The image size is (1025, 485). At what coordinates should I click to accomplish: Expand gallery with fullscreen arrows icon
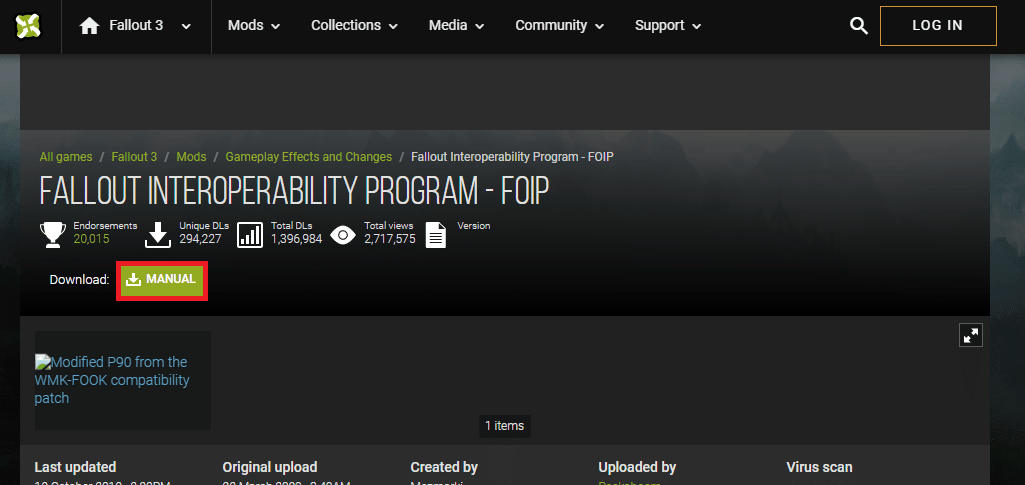971,336
